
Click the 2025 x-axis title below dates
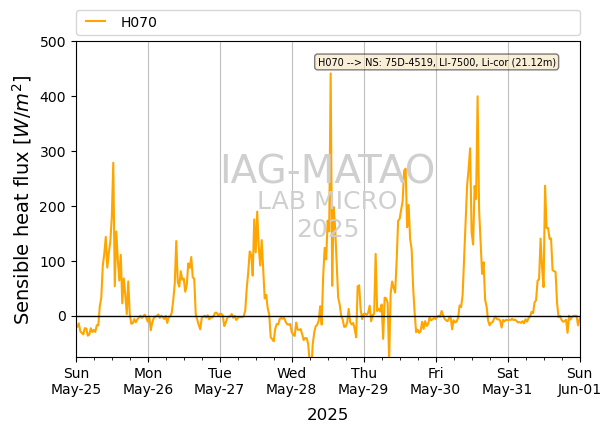(327, 415)
